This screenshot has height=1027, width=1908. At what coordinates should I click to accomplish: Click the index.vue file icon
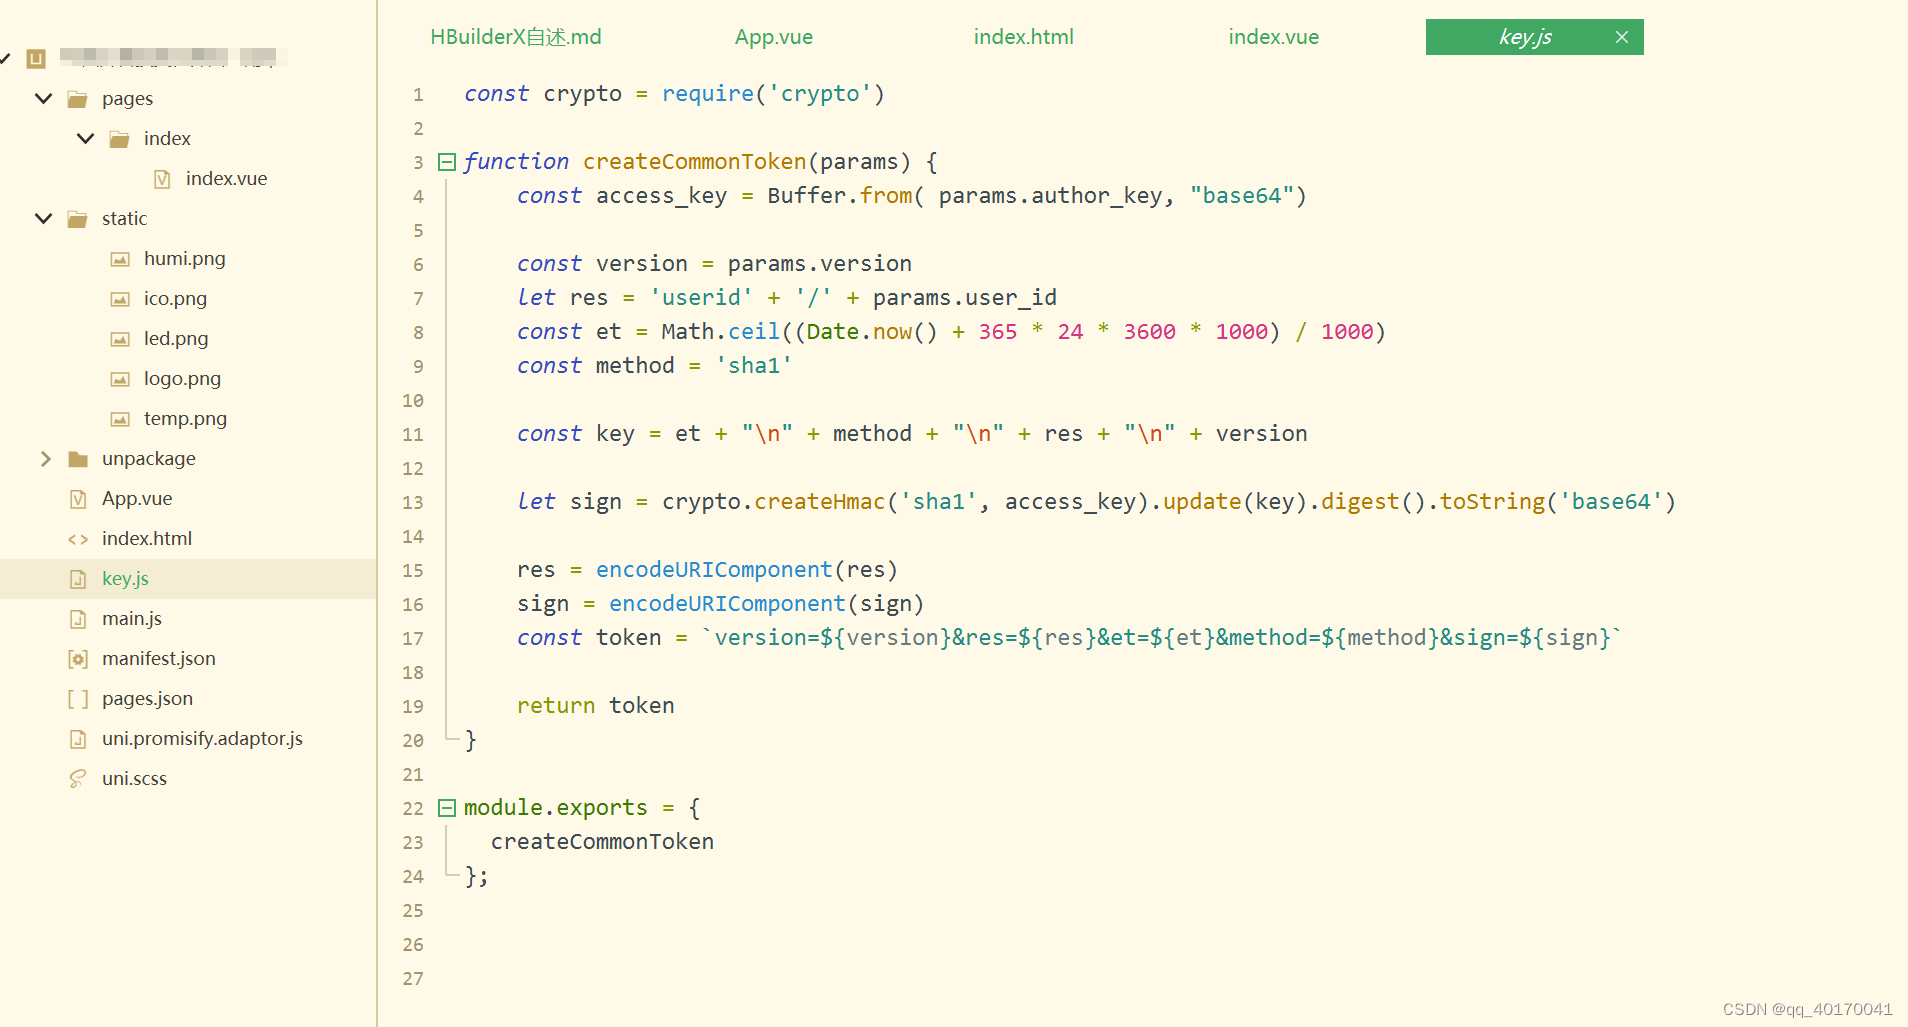[x=161, y=179]
